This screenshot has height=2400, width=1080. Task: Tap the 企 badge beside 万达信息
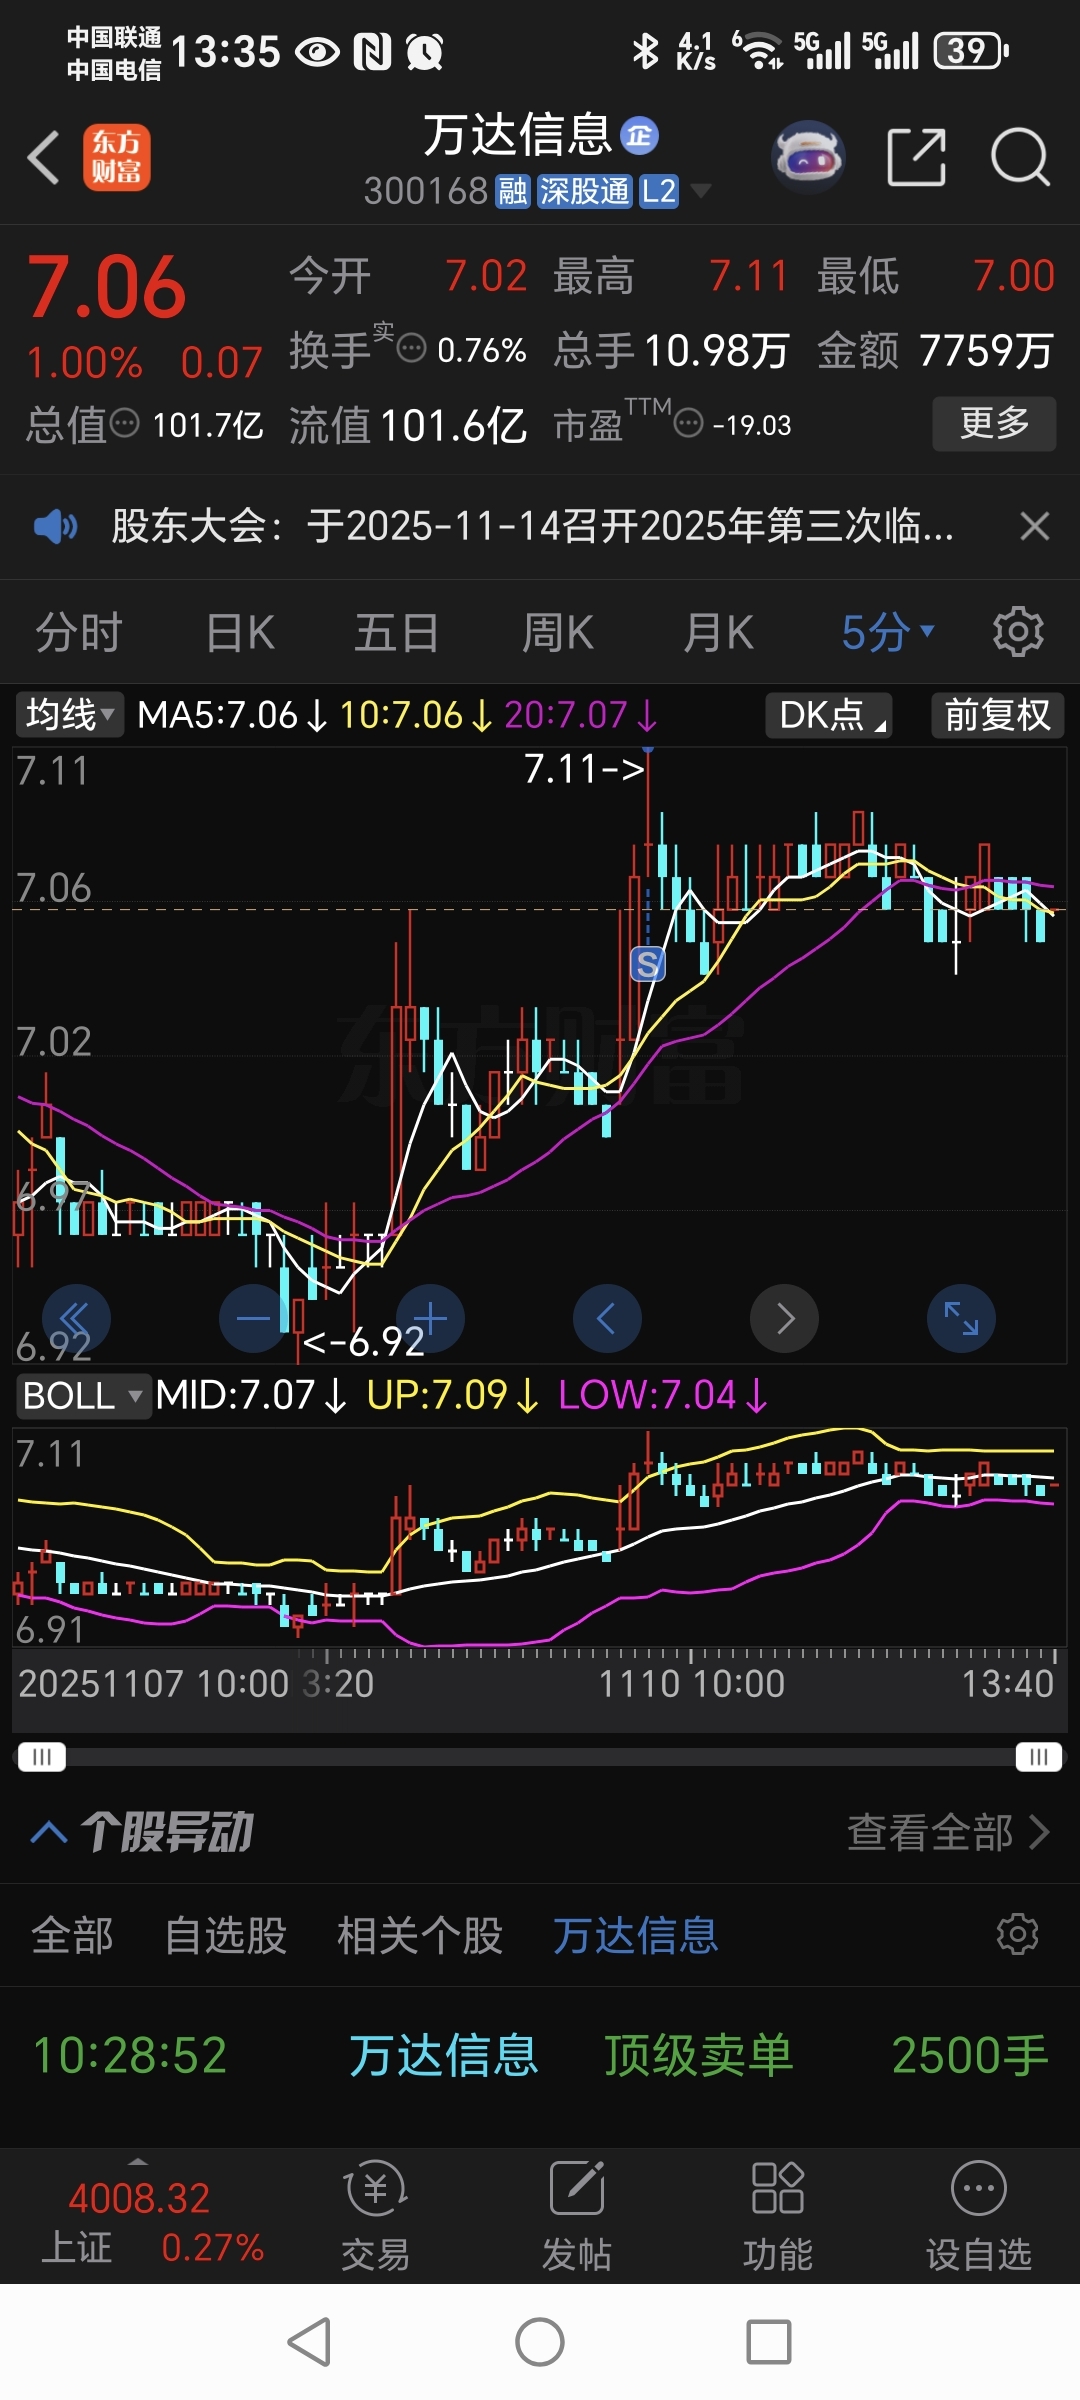tap(639, 135)
